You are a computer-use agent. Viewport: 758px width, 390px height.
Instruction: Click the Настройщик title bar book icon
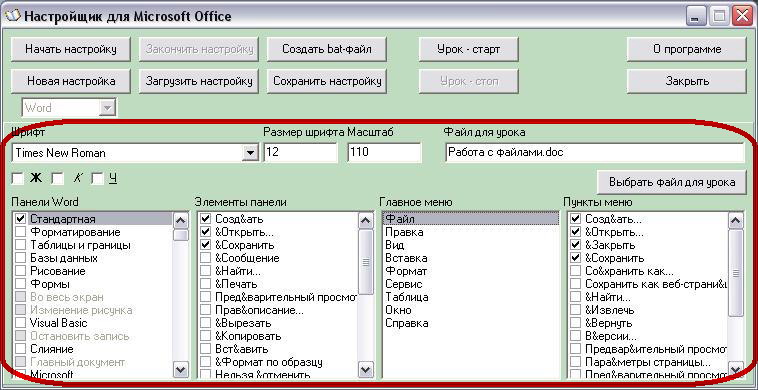[x=13, y=16]
